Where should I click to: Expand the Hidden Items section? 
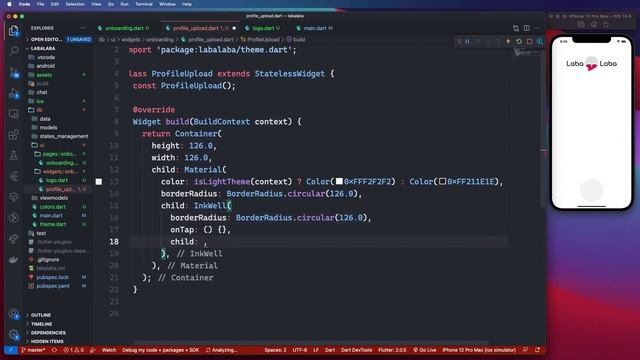(x=47, y=342)
